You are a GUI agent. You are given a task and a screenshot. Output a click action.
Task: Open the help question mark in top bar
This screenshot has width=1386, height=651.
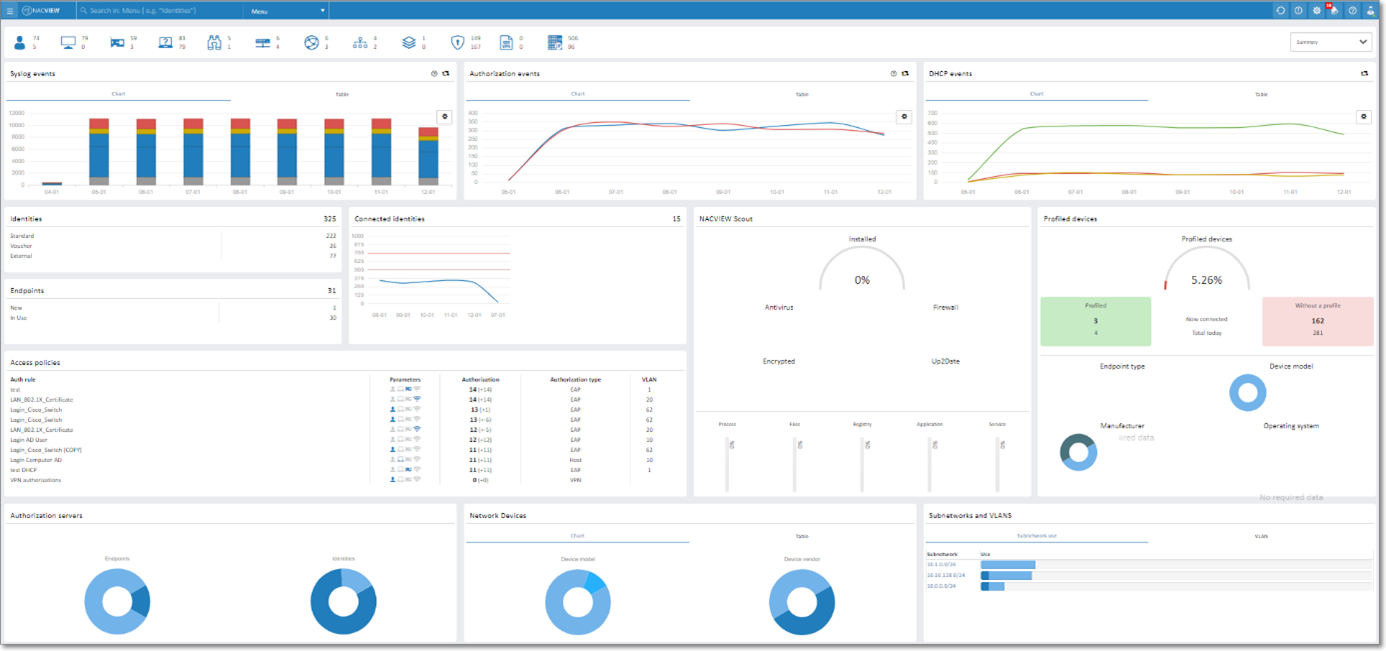click(1352, 11)
